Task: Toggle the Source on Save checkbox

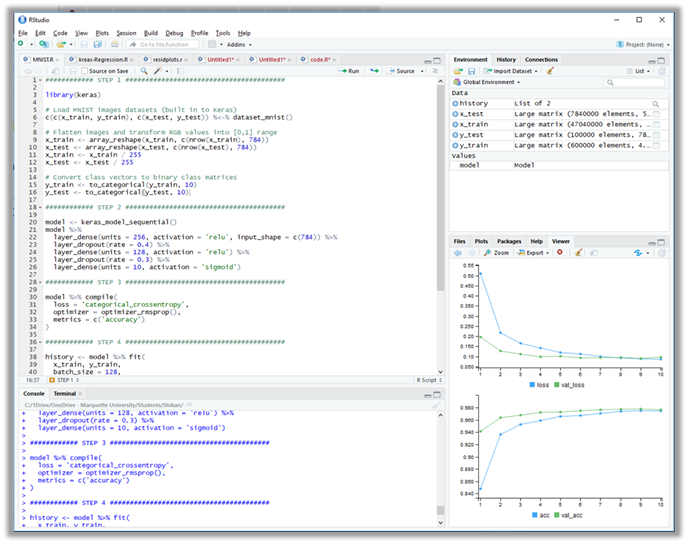Action: click(x=83, y=71)
